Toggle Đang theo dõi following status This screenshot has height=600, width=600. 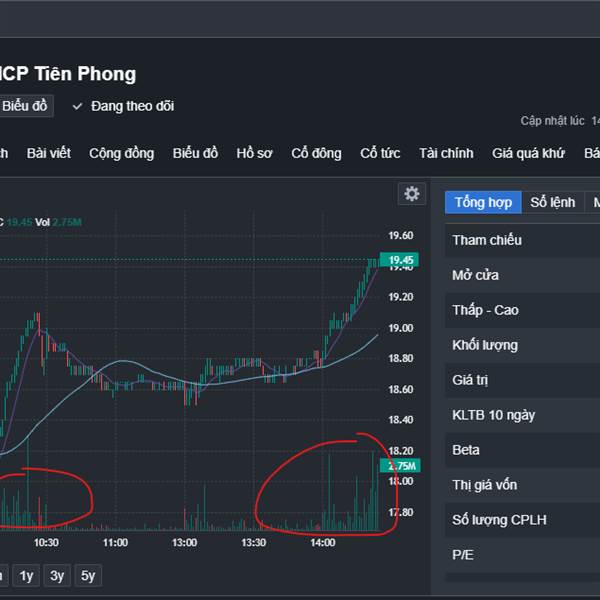coord(132,106)
